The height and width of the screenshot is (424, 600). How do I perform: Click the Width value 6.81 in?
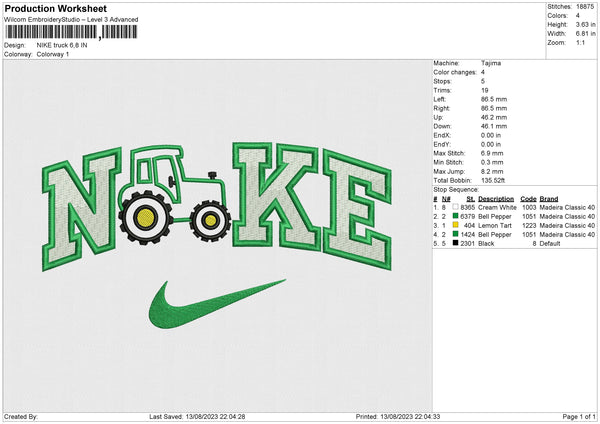(585, 34)
